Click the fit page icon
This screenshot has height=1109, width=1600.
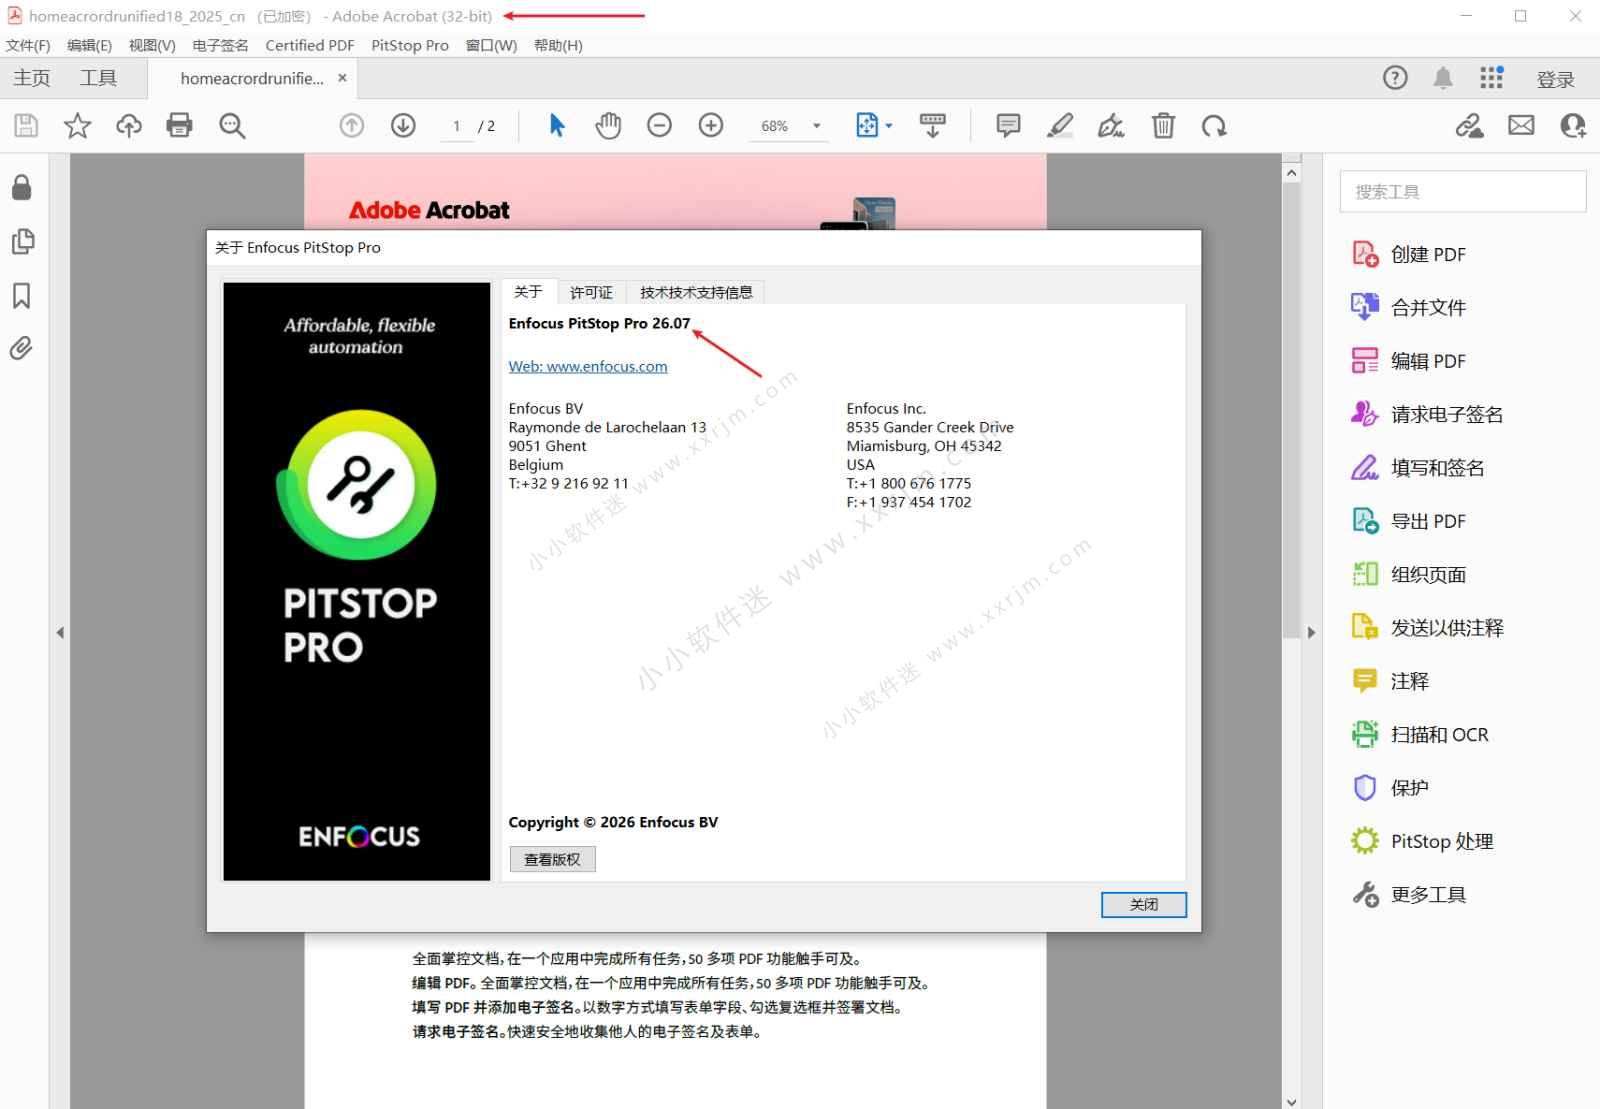pyautogui.click(x=867, y=125)
